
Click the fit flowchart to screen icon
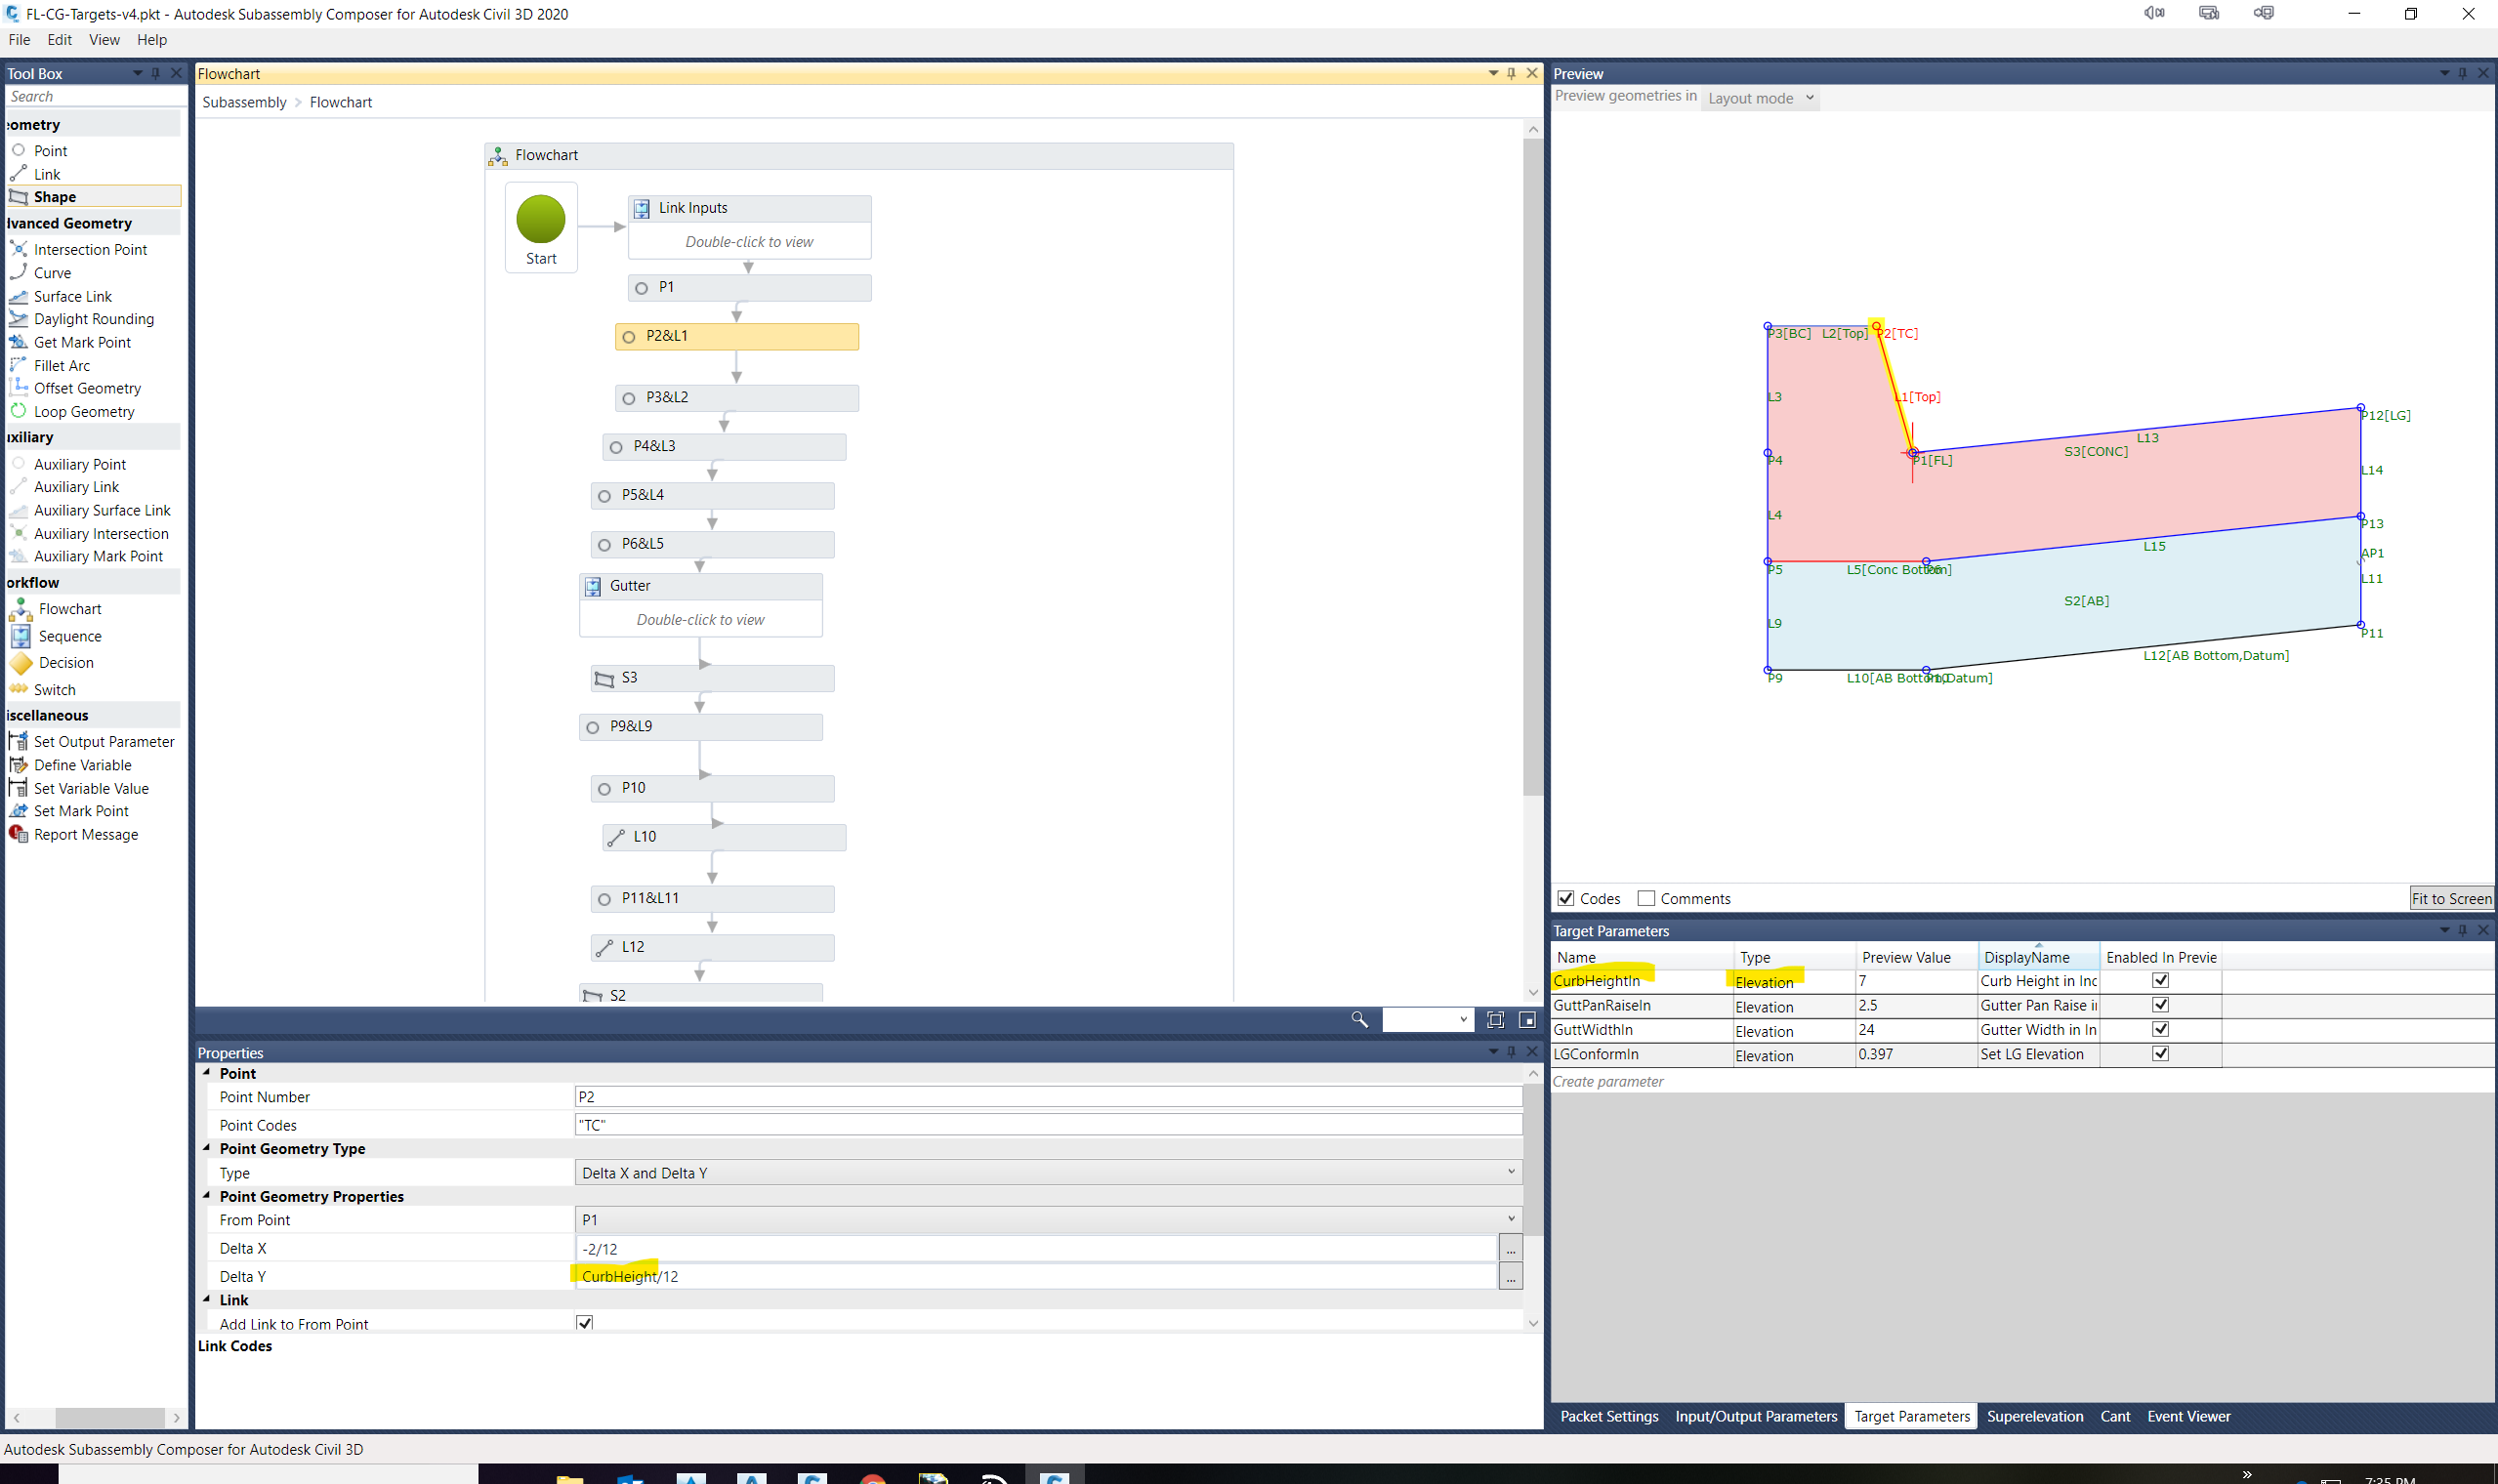pyautogui.click(x=1495, y=1019)
